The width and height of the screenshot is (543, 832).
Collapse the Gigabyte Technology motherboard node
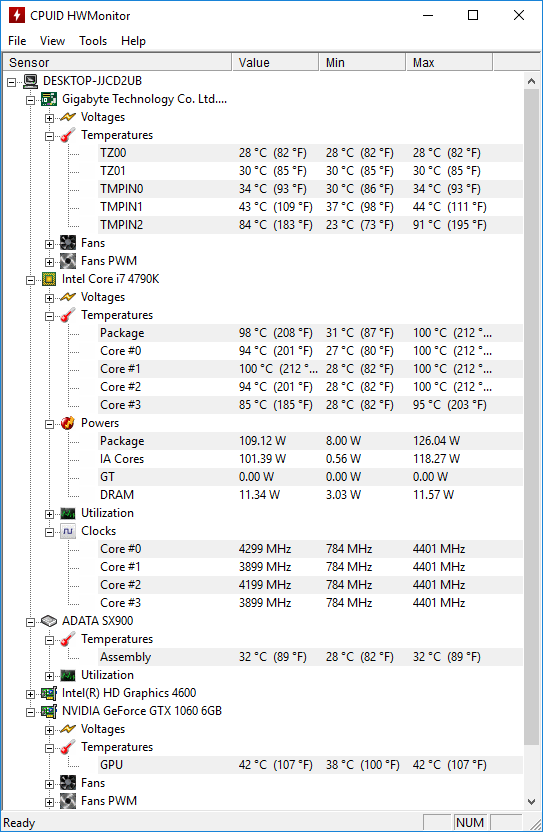tap(31, 100)
